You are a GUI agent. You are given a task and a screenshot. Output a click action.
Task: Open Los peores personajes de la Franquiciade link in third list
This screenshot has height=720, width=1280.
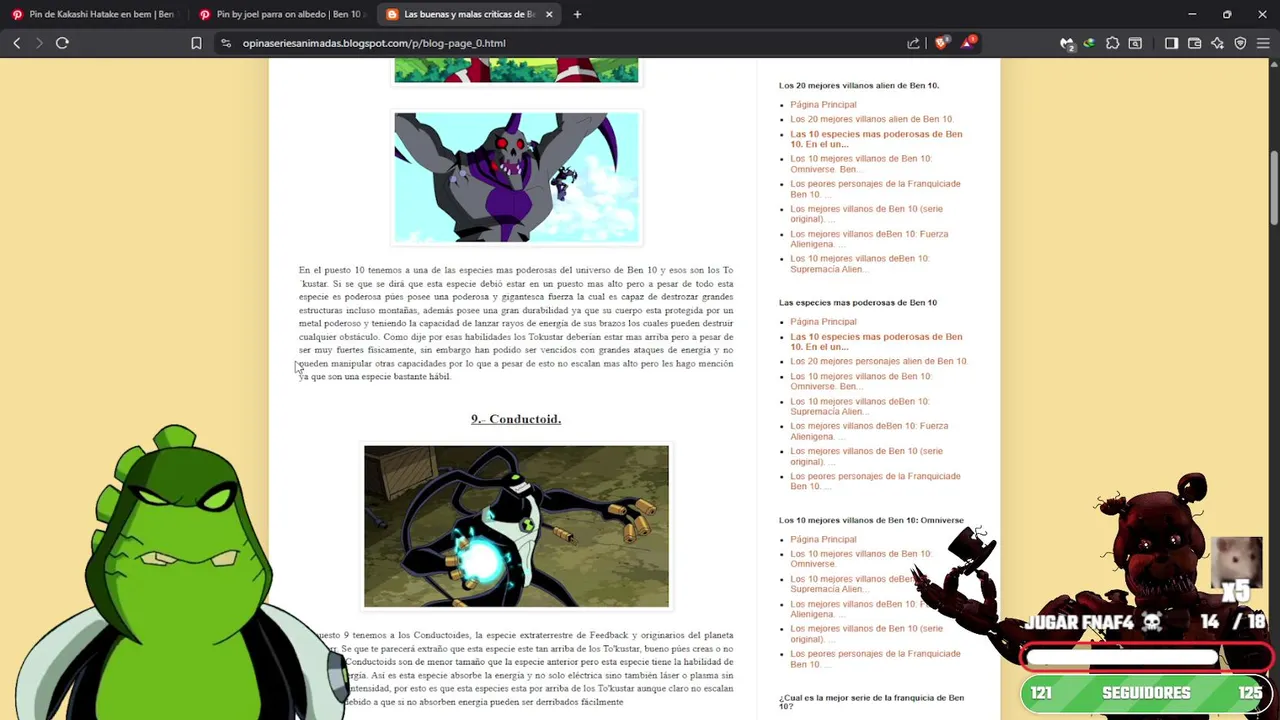click(875, 658)
